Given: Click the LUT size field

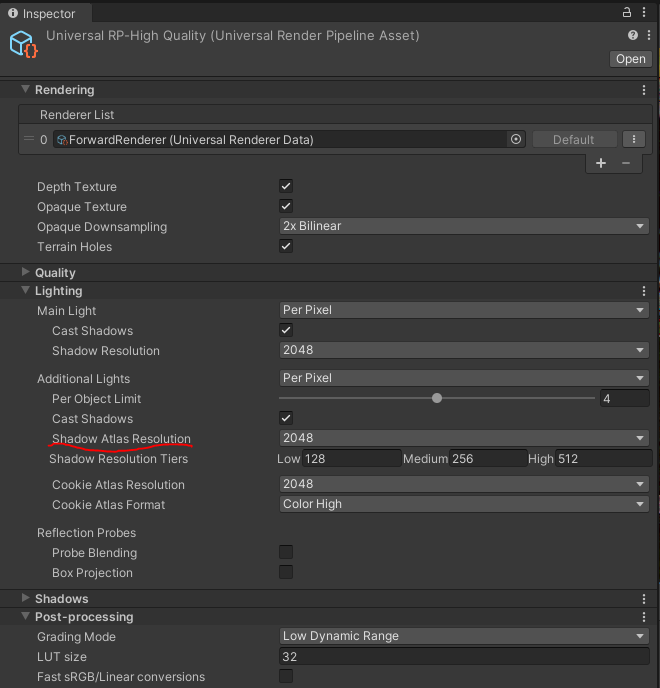Looking at the screenshot, I should tap(464, 656).
